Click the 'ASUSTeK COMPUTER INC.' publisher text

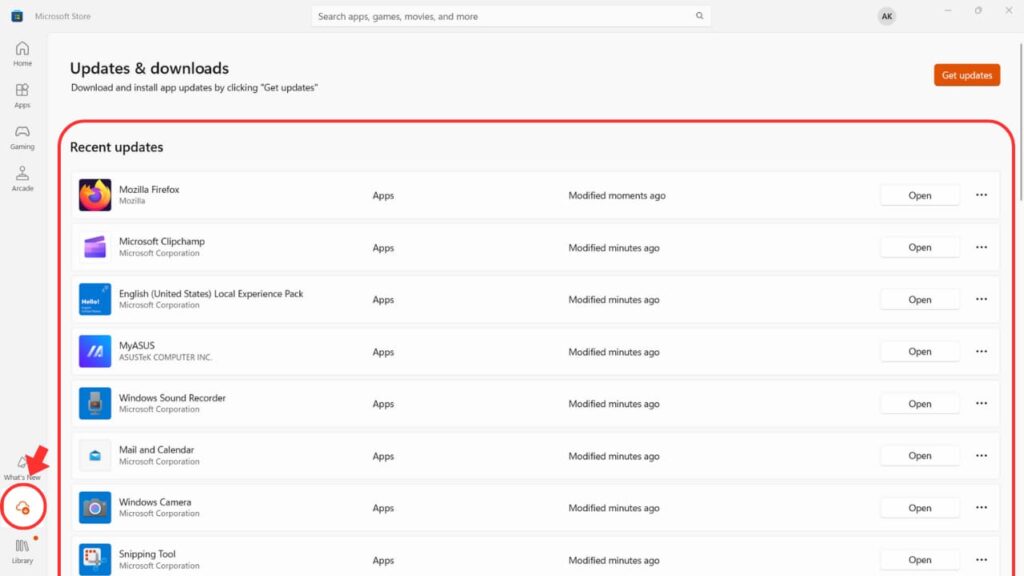tap(165, 357)
